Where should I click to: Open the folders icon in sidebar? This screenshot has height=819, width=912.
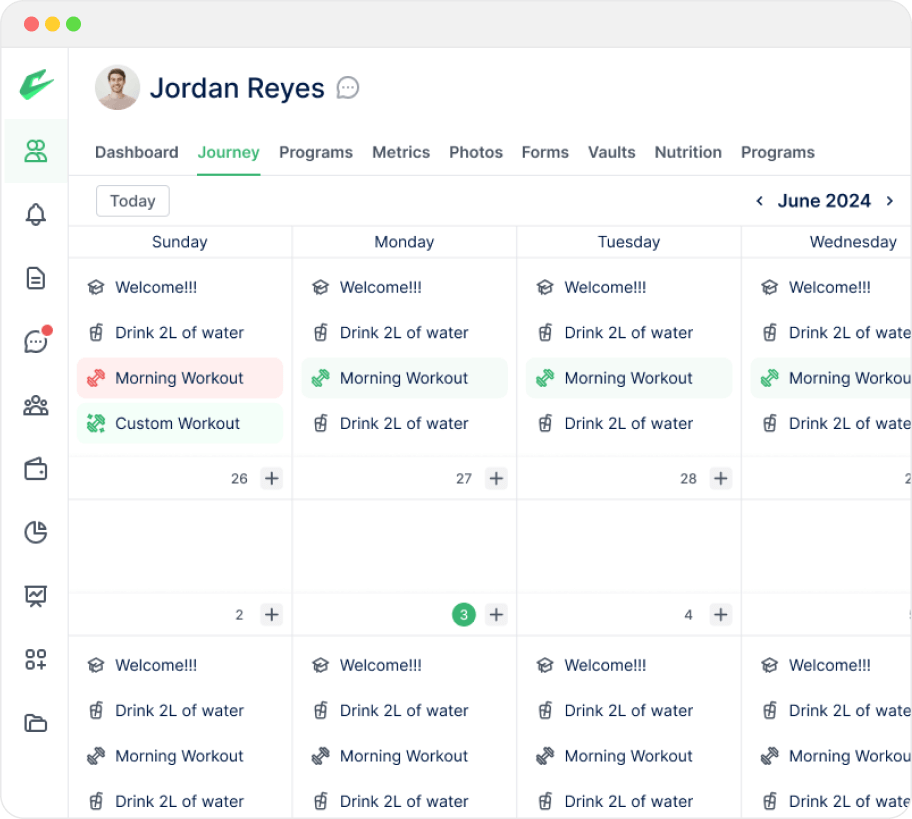click(x=36, y=723)
